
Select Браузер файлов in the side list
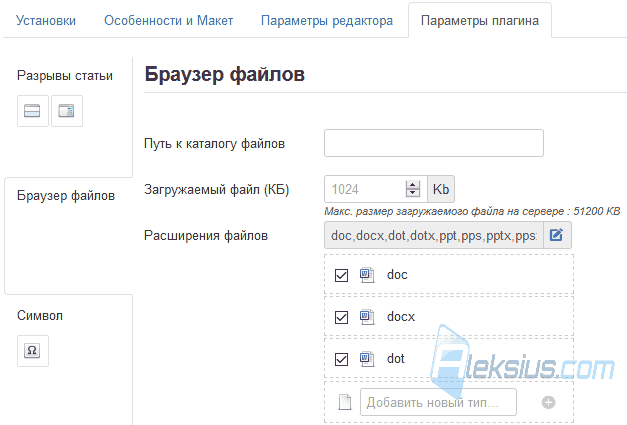[66, 196]
